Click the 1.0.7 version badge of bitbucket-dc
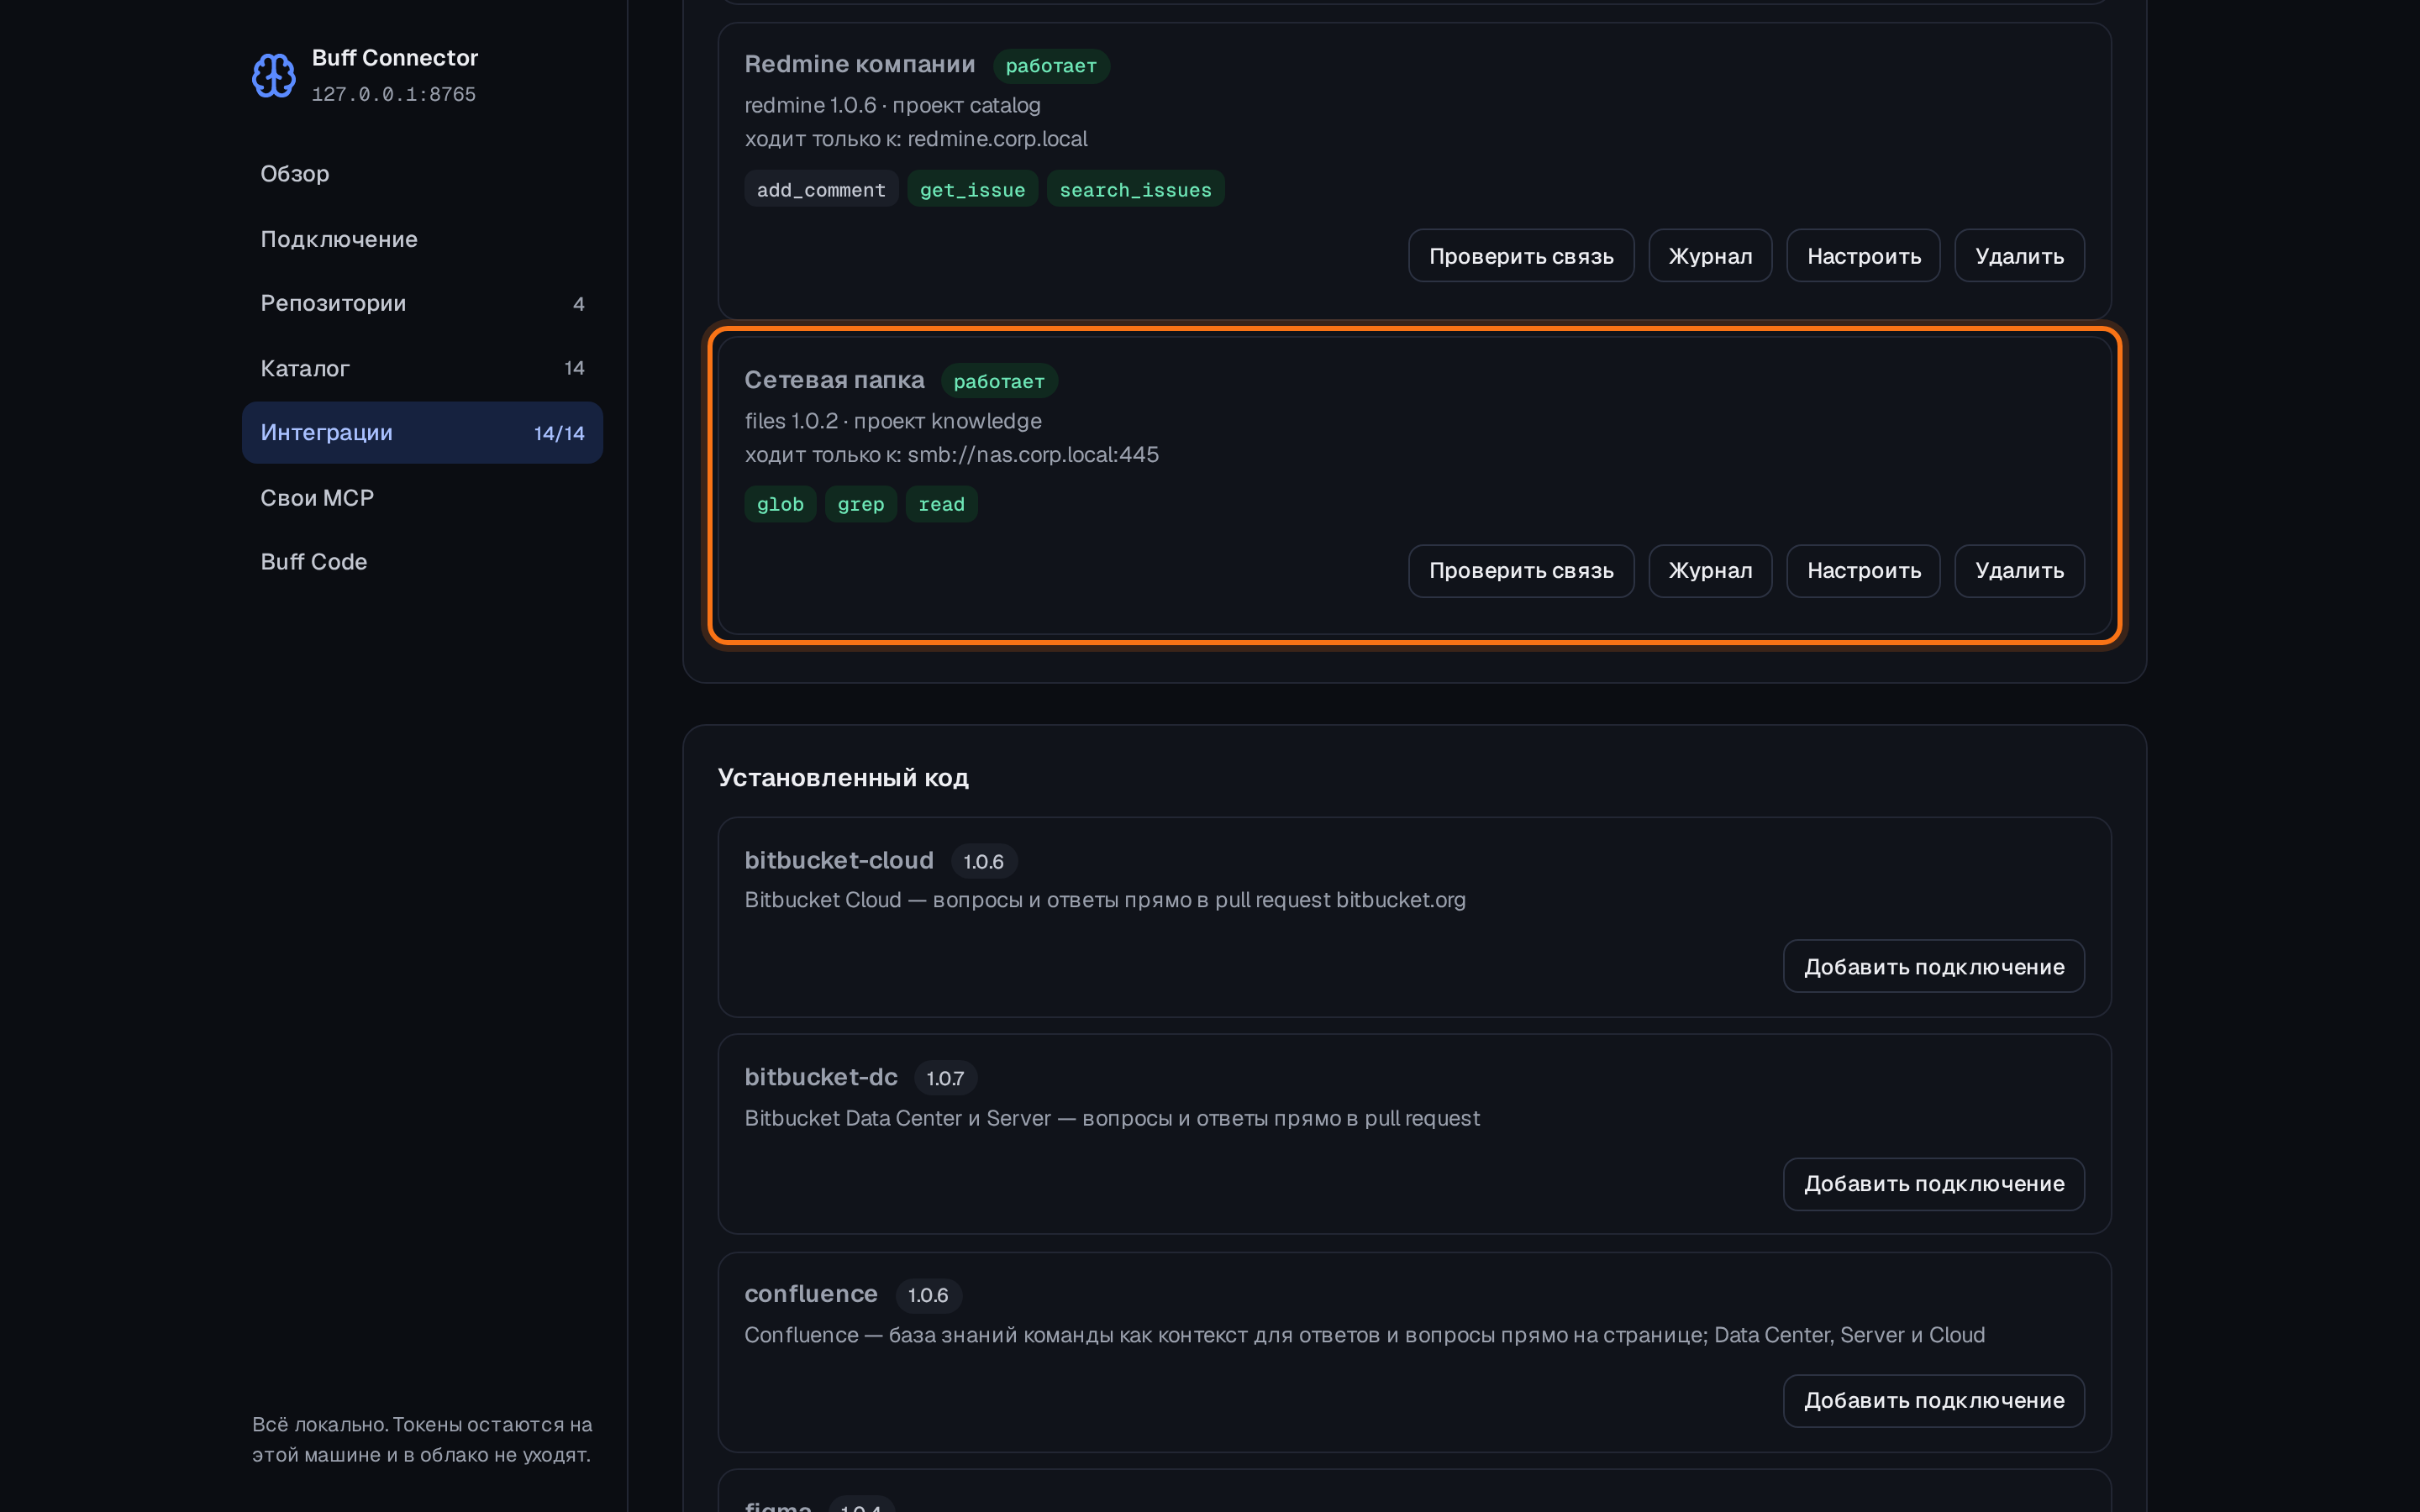2420x1512 pixels. [945, 1078]
